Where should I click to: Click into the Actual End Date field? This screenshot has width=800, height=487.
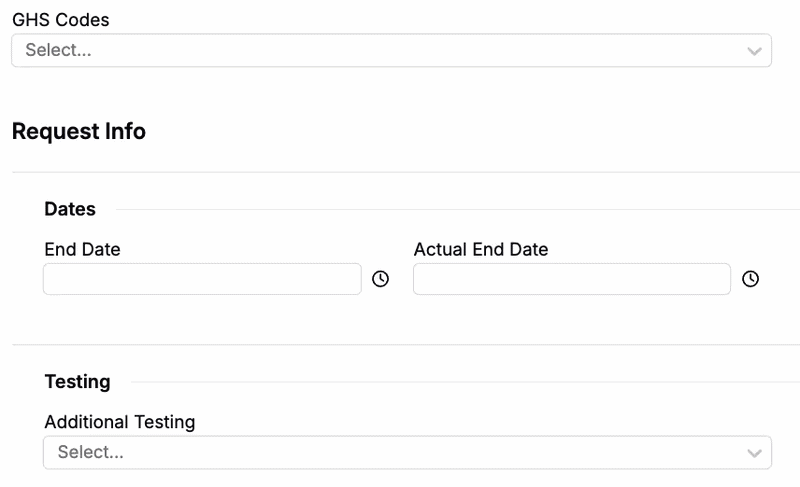click(x=571, y=279)
